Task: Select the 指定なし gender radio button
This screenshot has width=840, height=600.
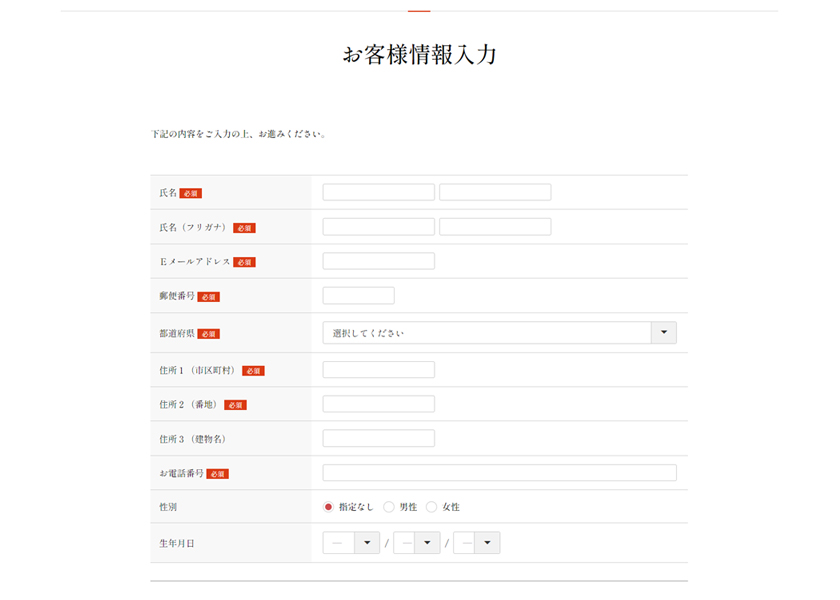Action: coord(328,507)
